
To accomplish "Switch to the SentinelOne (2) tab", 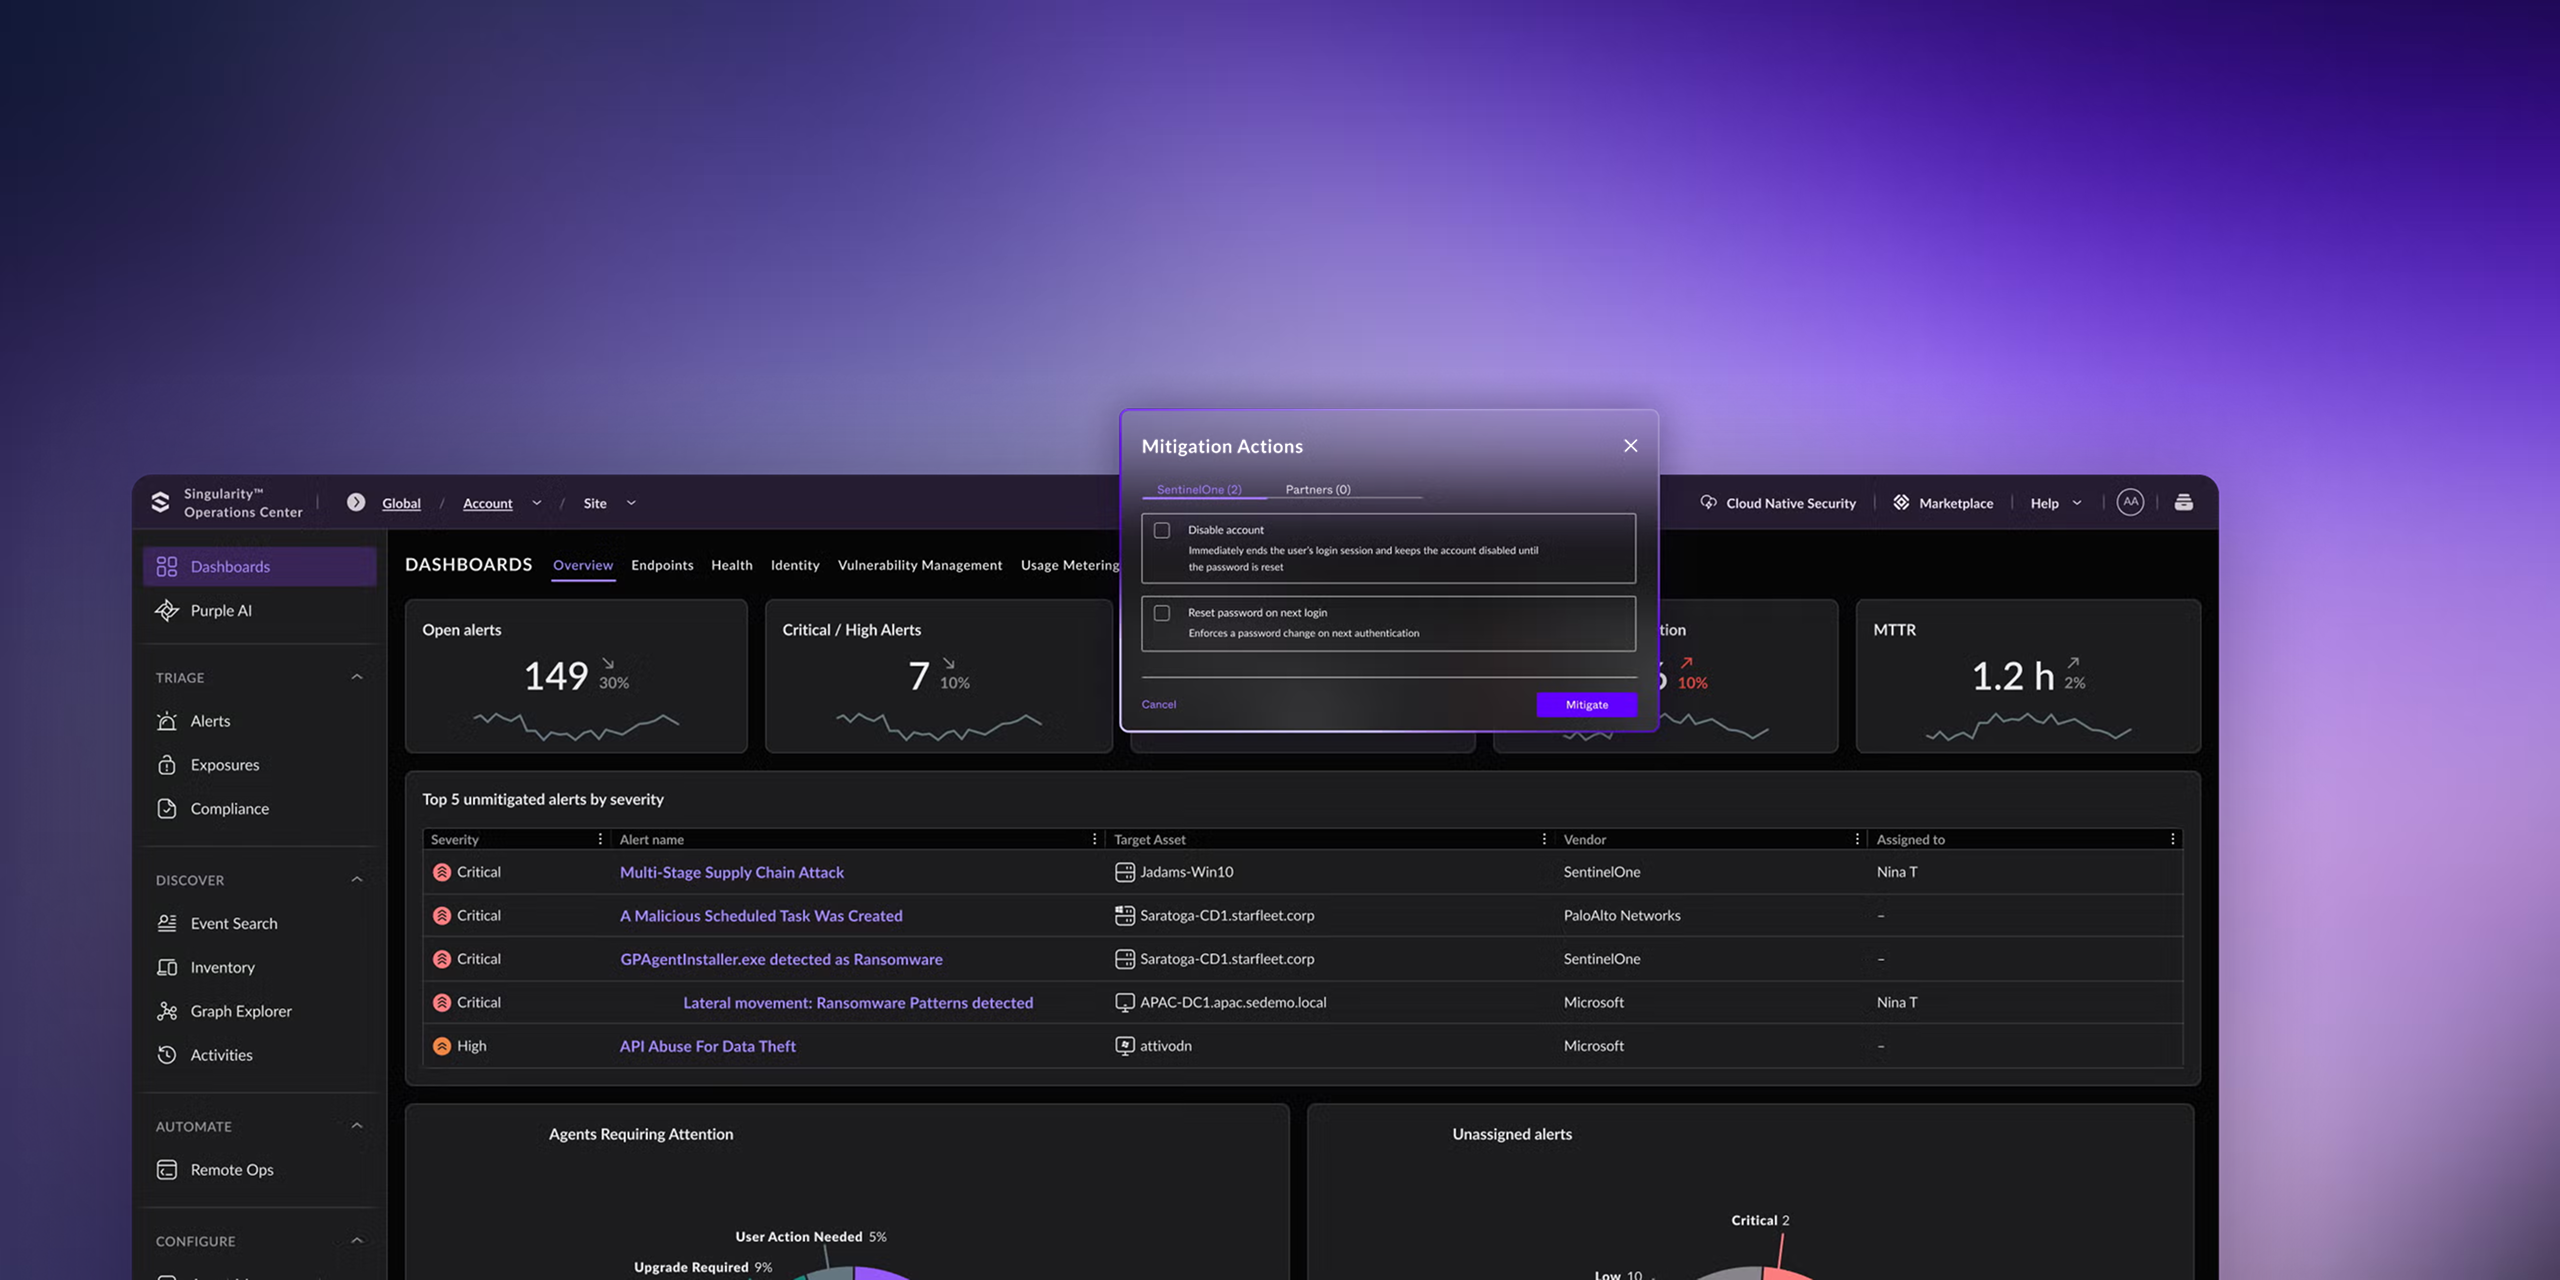I will pos(1199,489).
